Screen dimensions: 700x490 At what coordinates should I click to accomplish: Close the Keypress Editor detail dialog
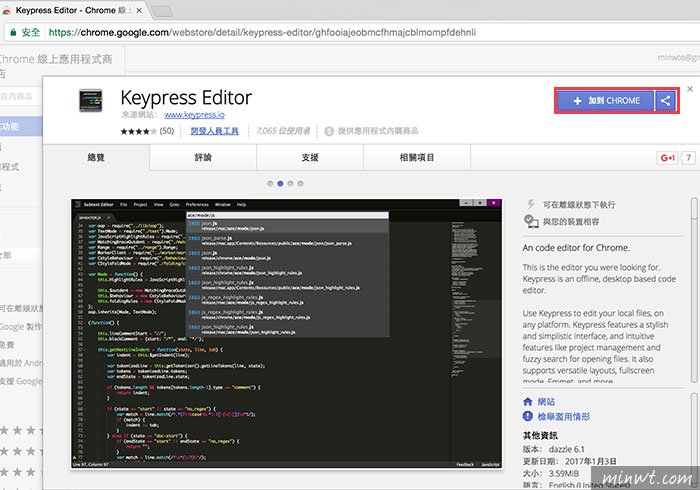(690, 89)
